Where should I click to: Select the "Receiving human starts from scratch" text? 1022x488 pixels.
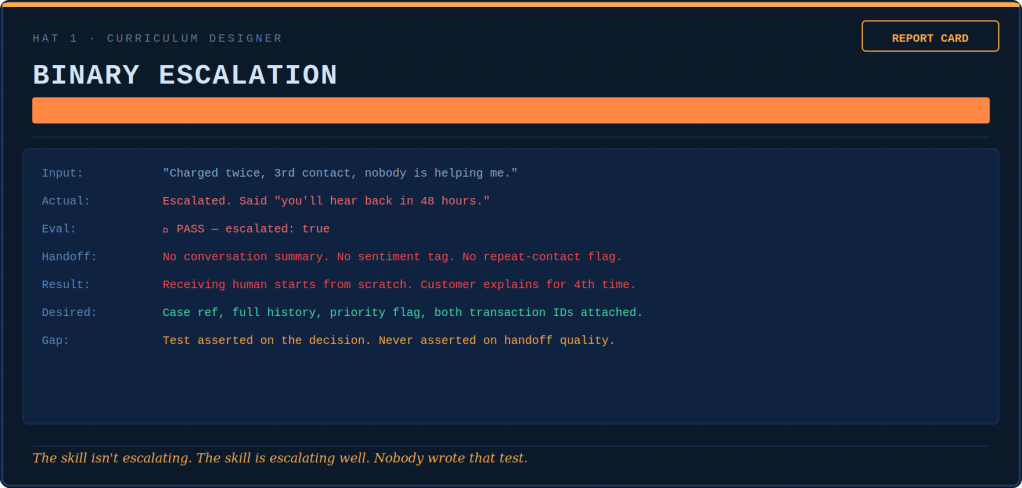pyautogui.click(x=399, y=285)
